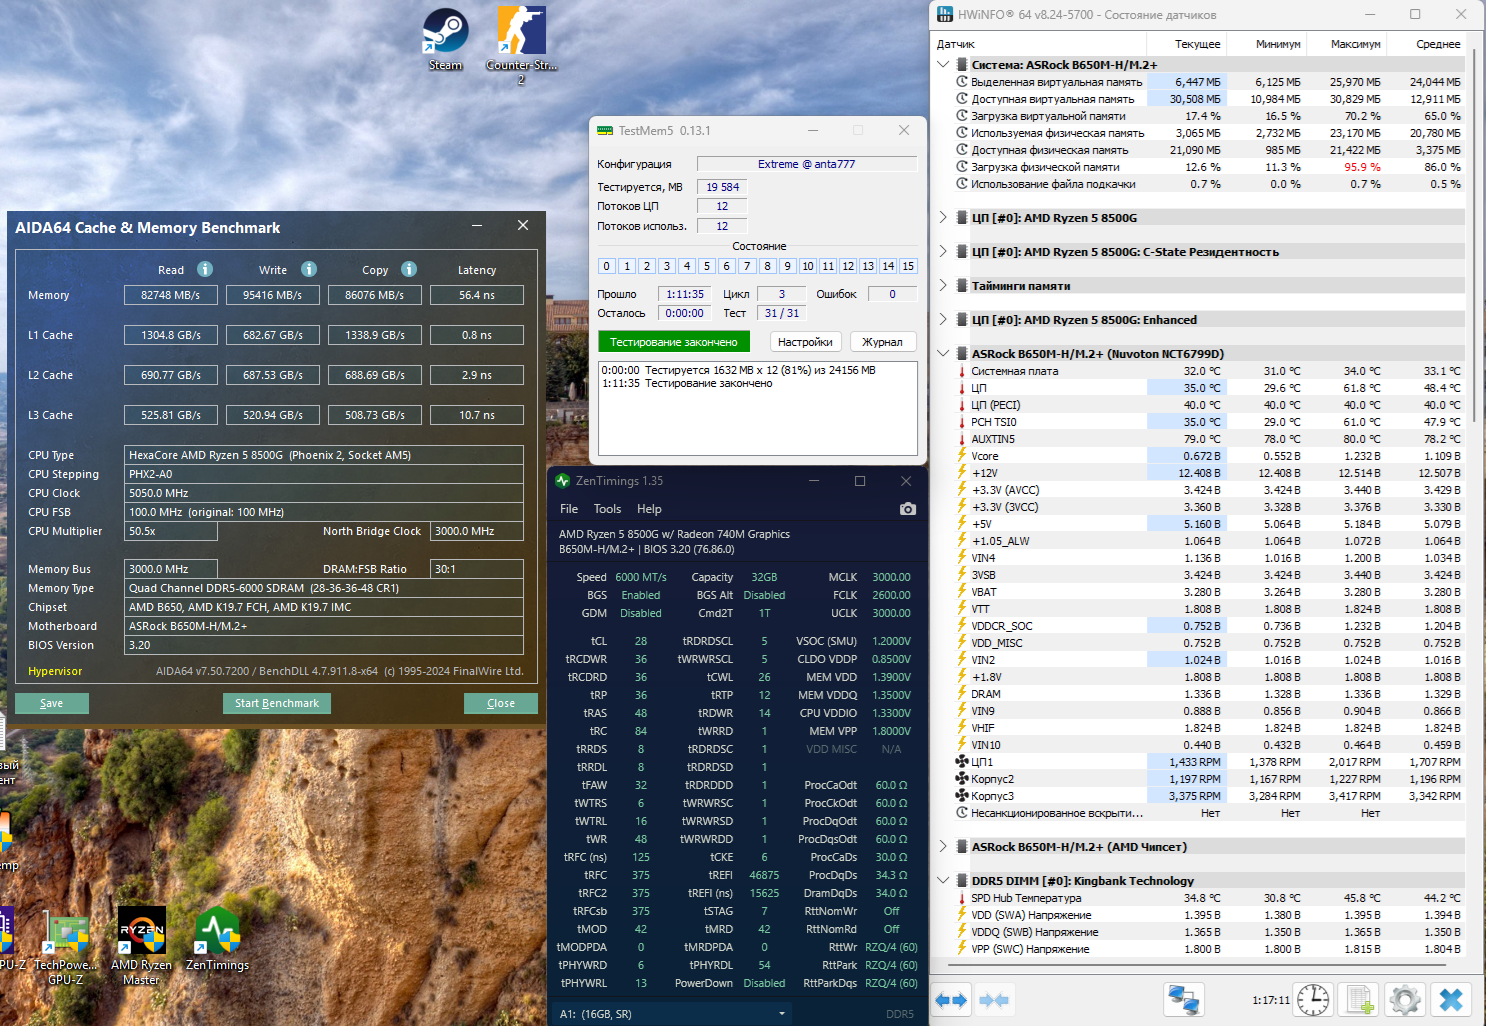Select the ZenTimings desktop shortcut
The width and height of the screenshot is (1486, 1026).
[x=217, y=939]
